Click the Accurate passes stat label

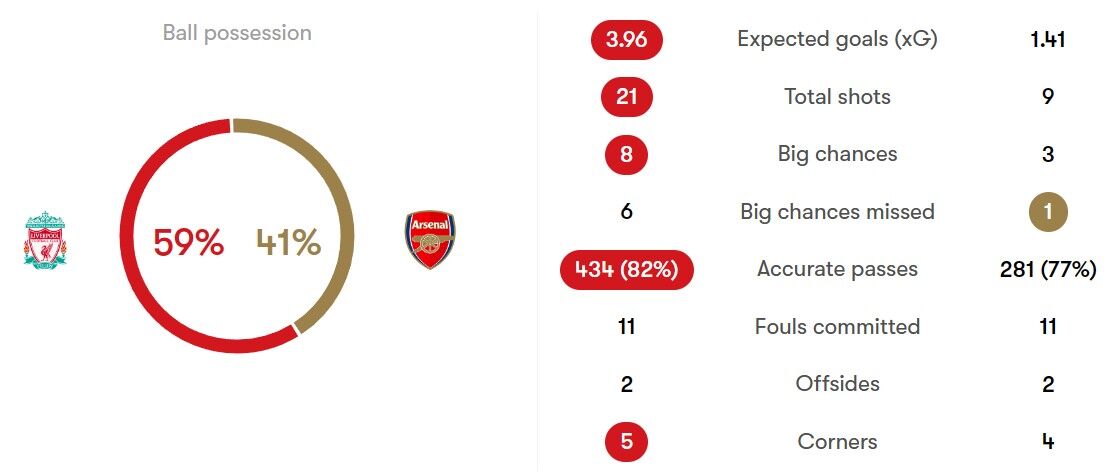click(x=837, y=269)
